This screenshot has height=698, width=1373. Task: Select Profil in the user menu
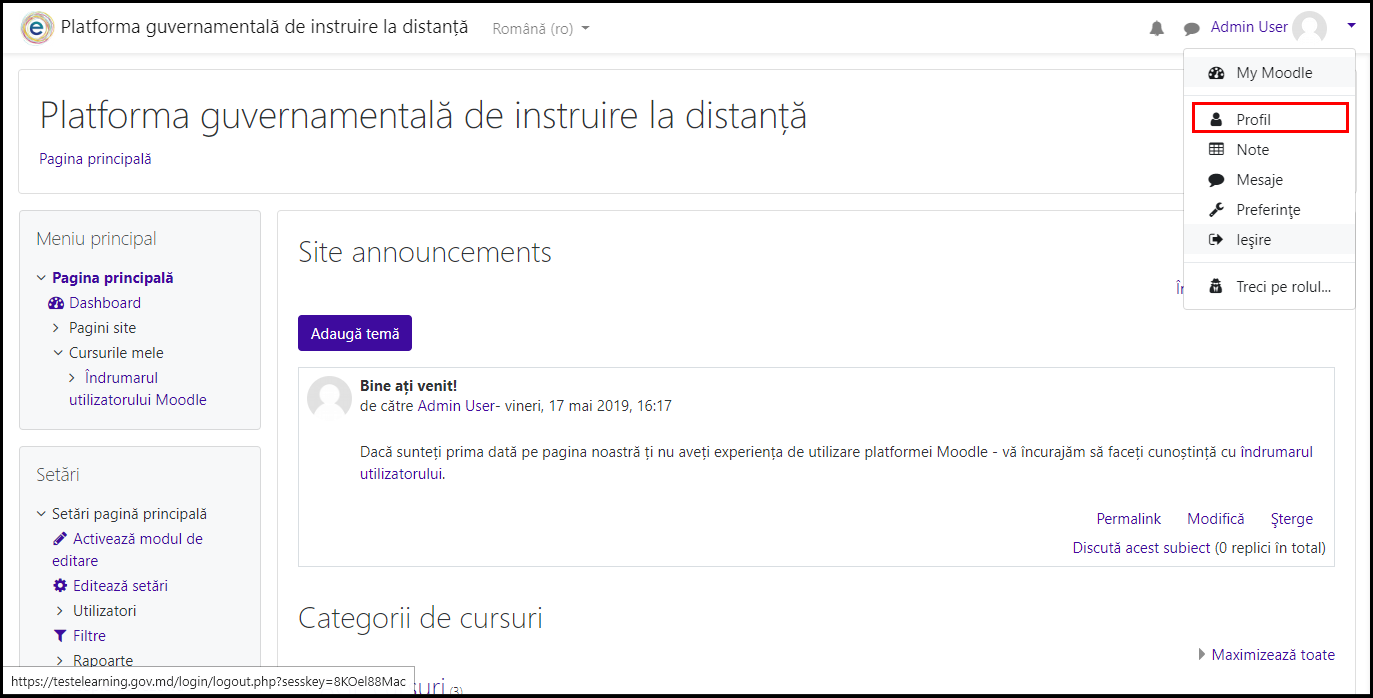click(1269, 119)
